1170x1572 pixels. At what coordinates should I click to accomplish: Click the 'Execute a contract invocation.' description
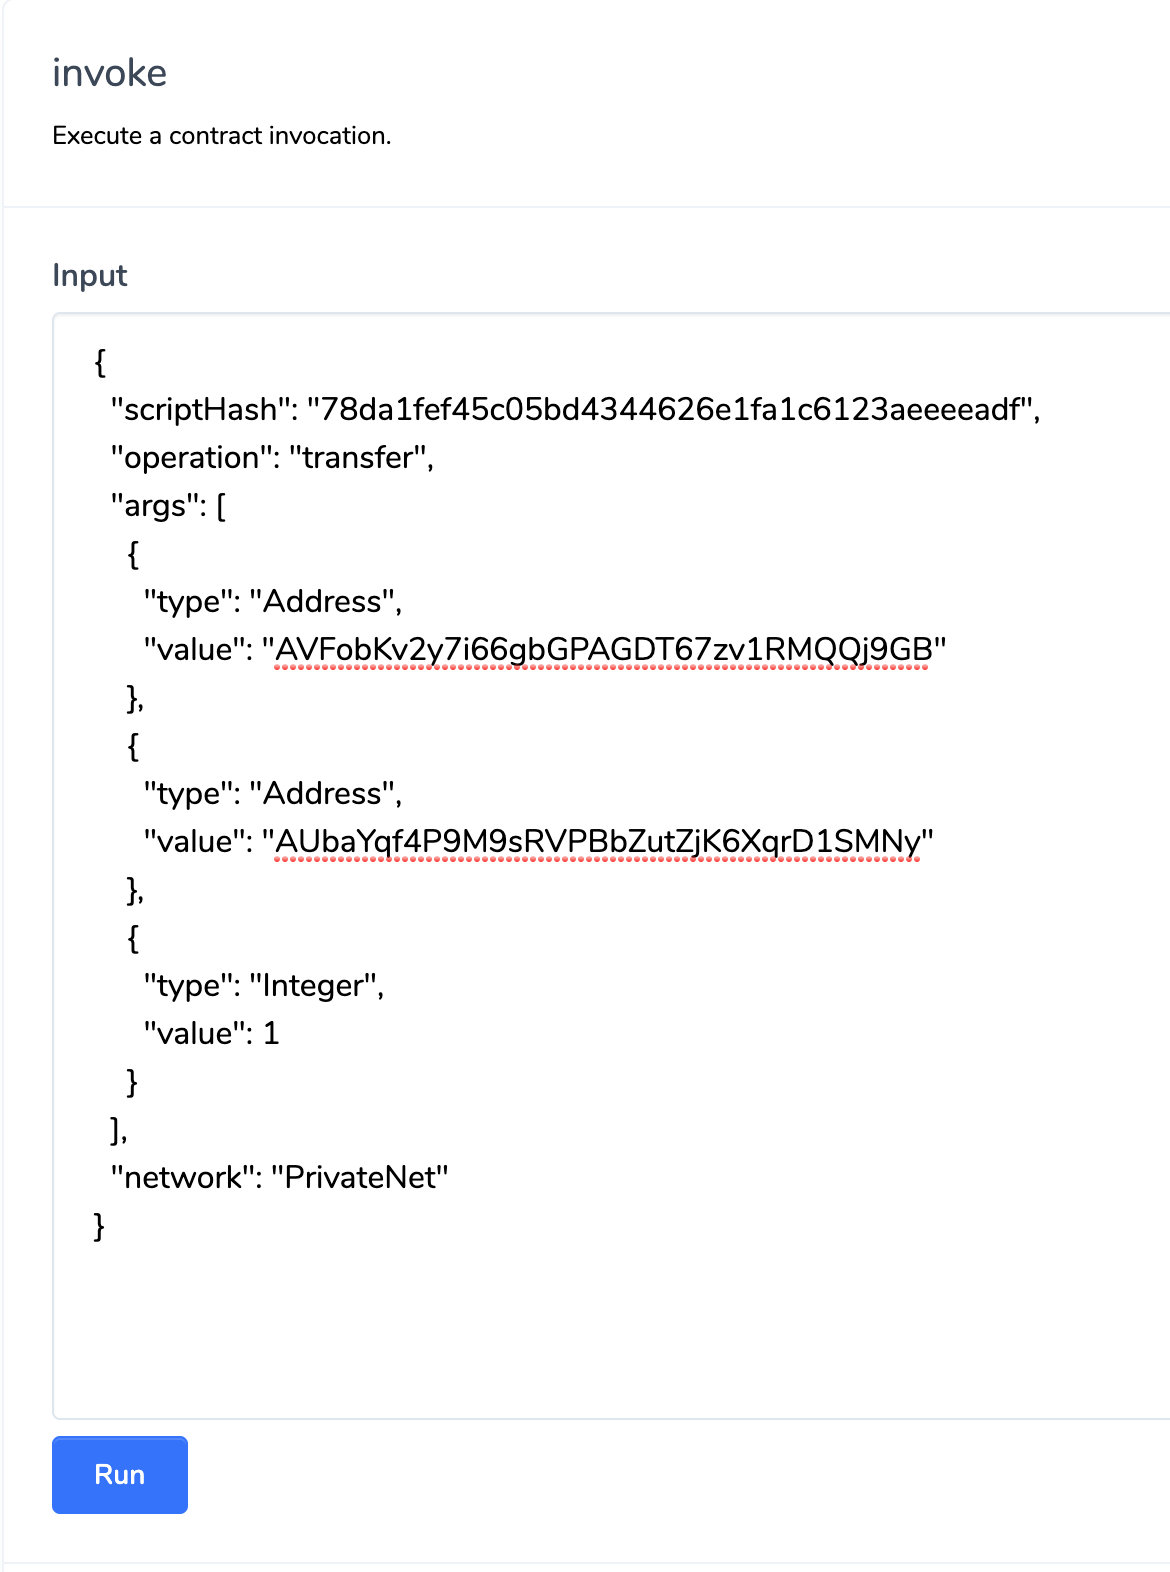click(x=221, y=135)
